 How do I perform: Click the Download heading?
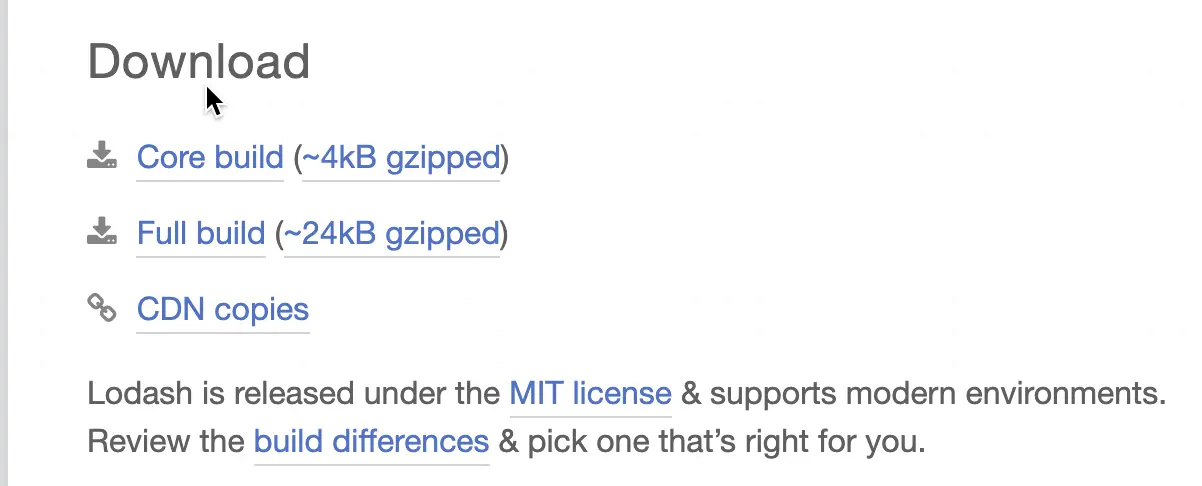tap(199, 62)
